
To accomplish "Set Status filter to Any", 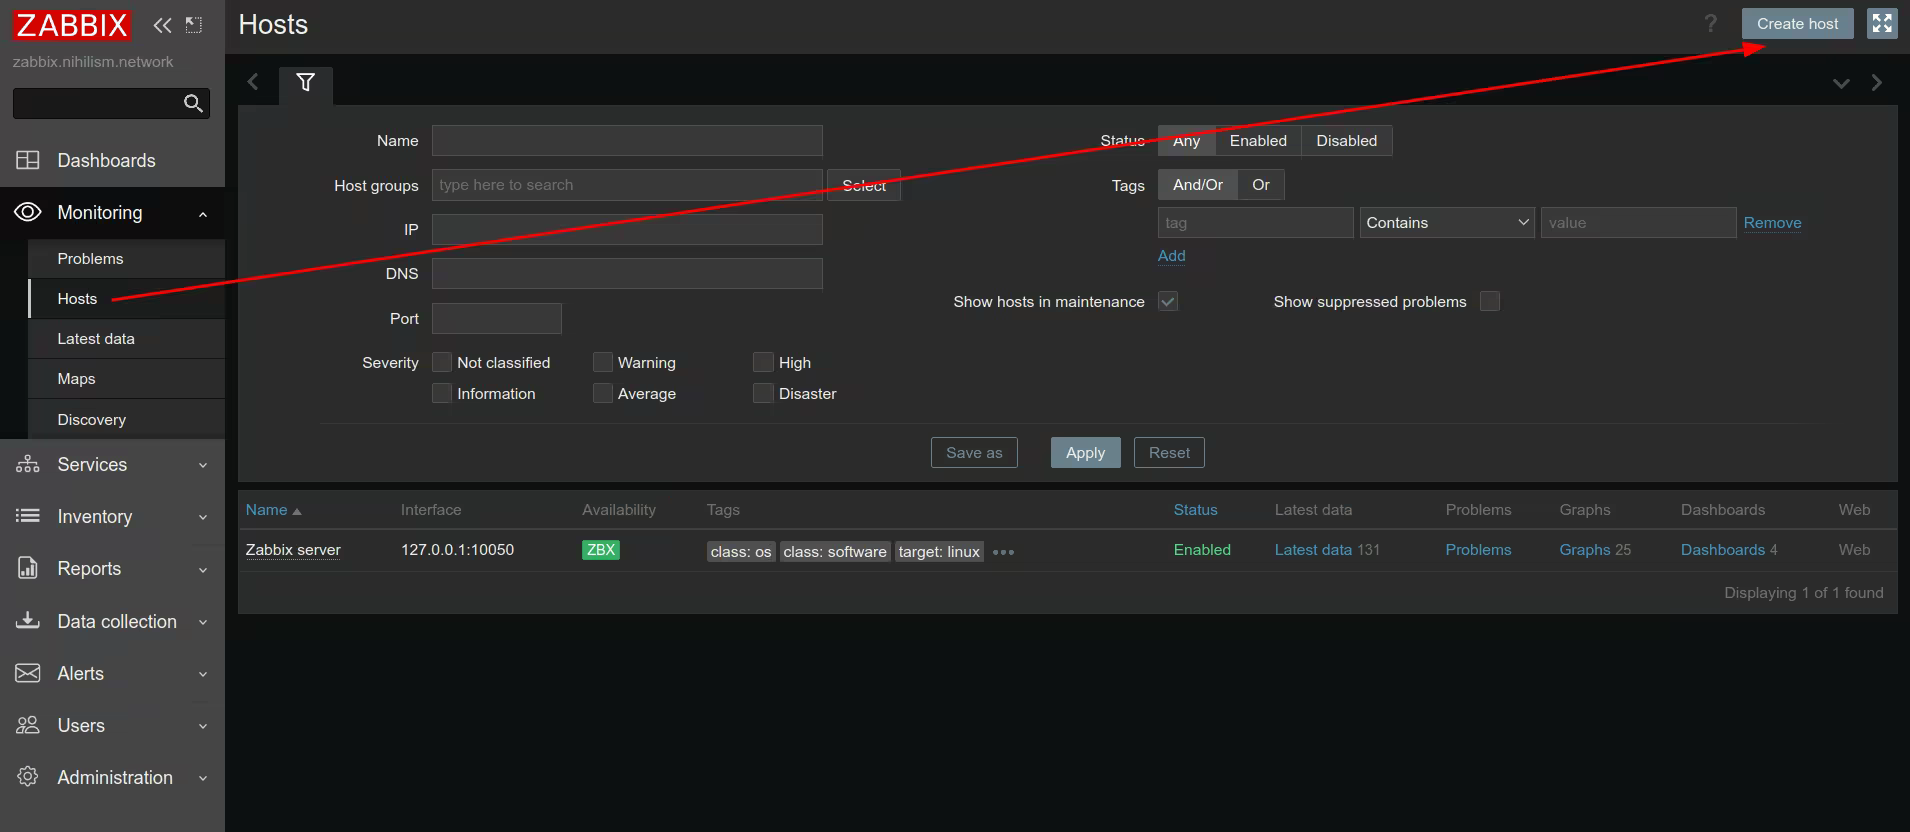I will tap(1186, 141).
